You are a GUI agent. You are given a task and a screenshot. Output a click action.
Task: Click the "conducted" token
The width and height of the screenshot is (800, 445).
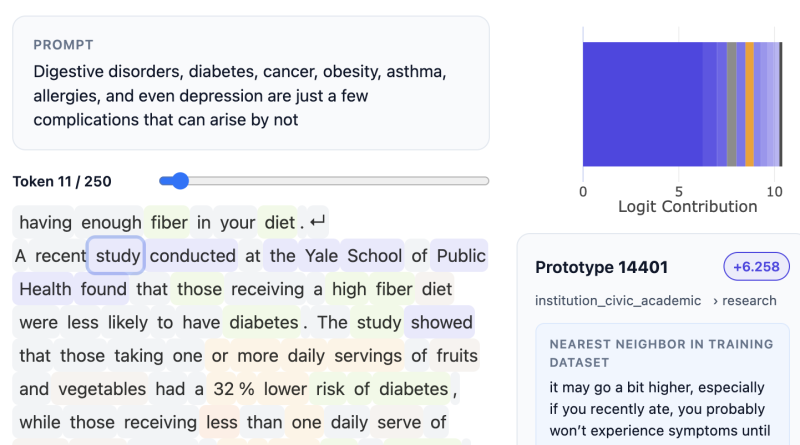pyautogui.click(x=193, y=256)
